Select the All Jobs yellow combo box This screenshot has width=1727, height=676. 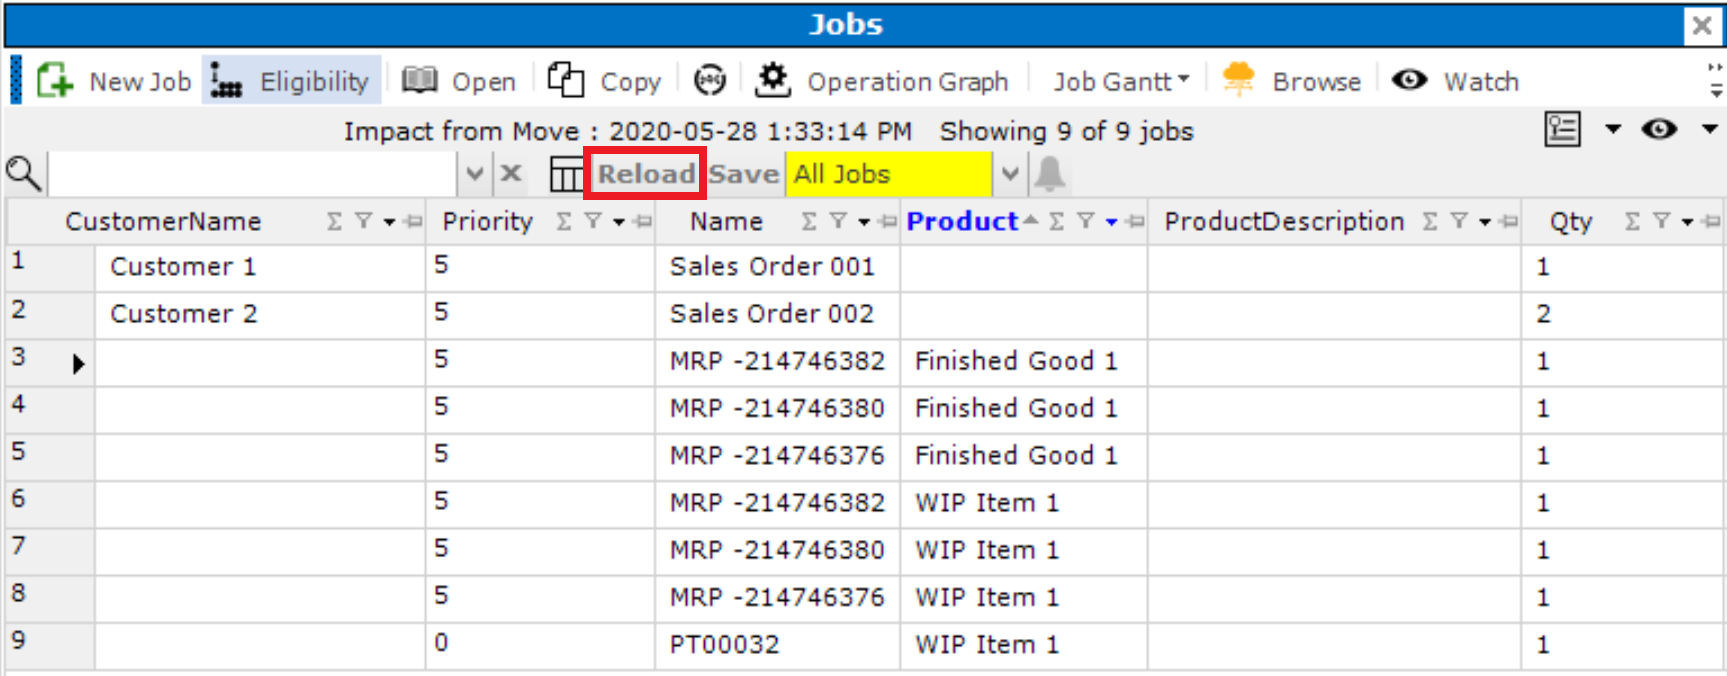click(x=888, y=174)
